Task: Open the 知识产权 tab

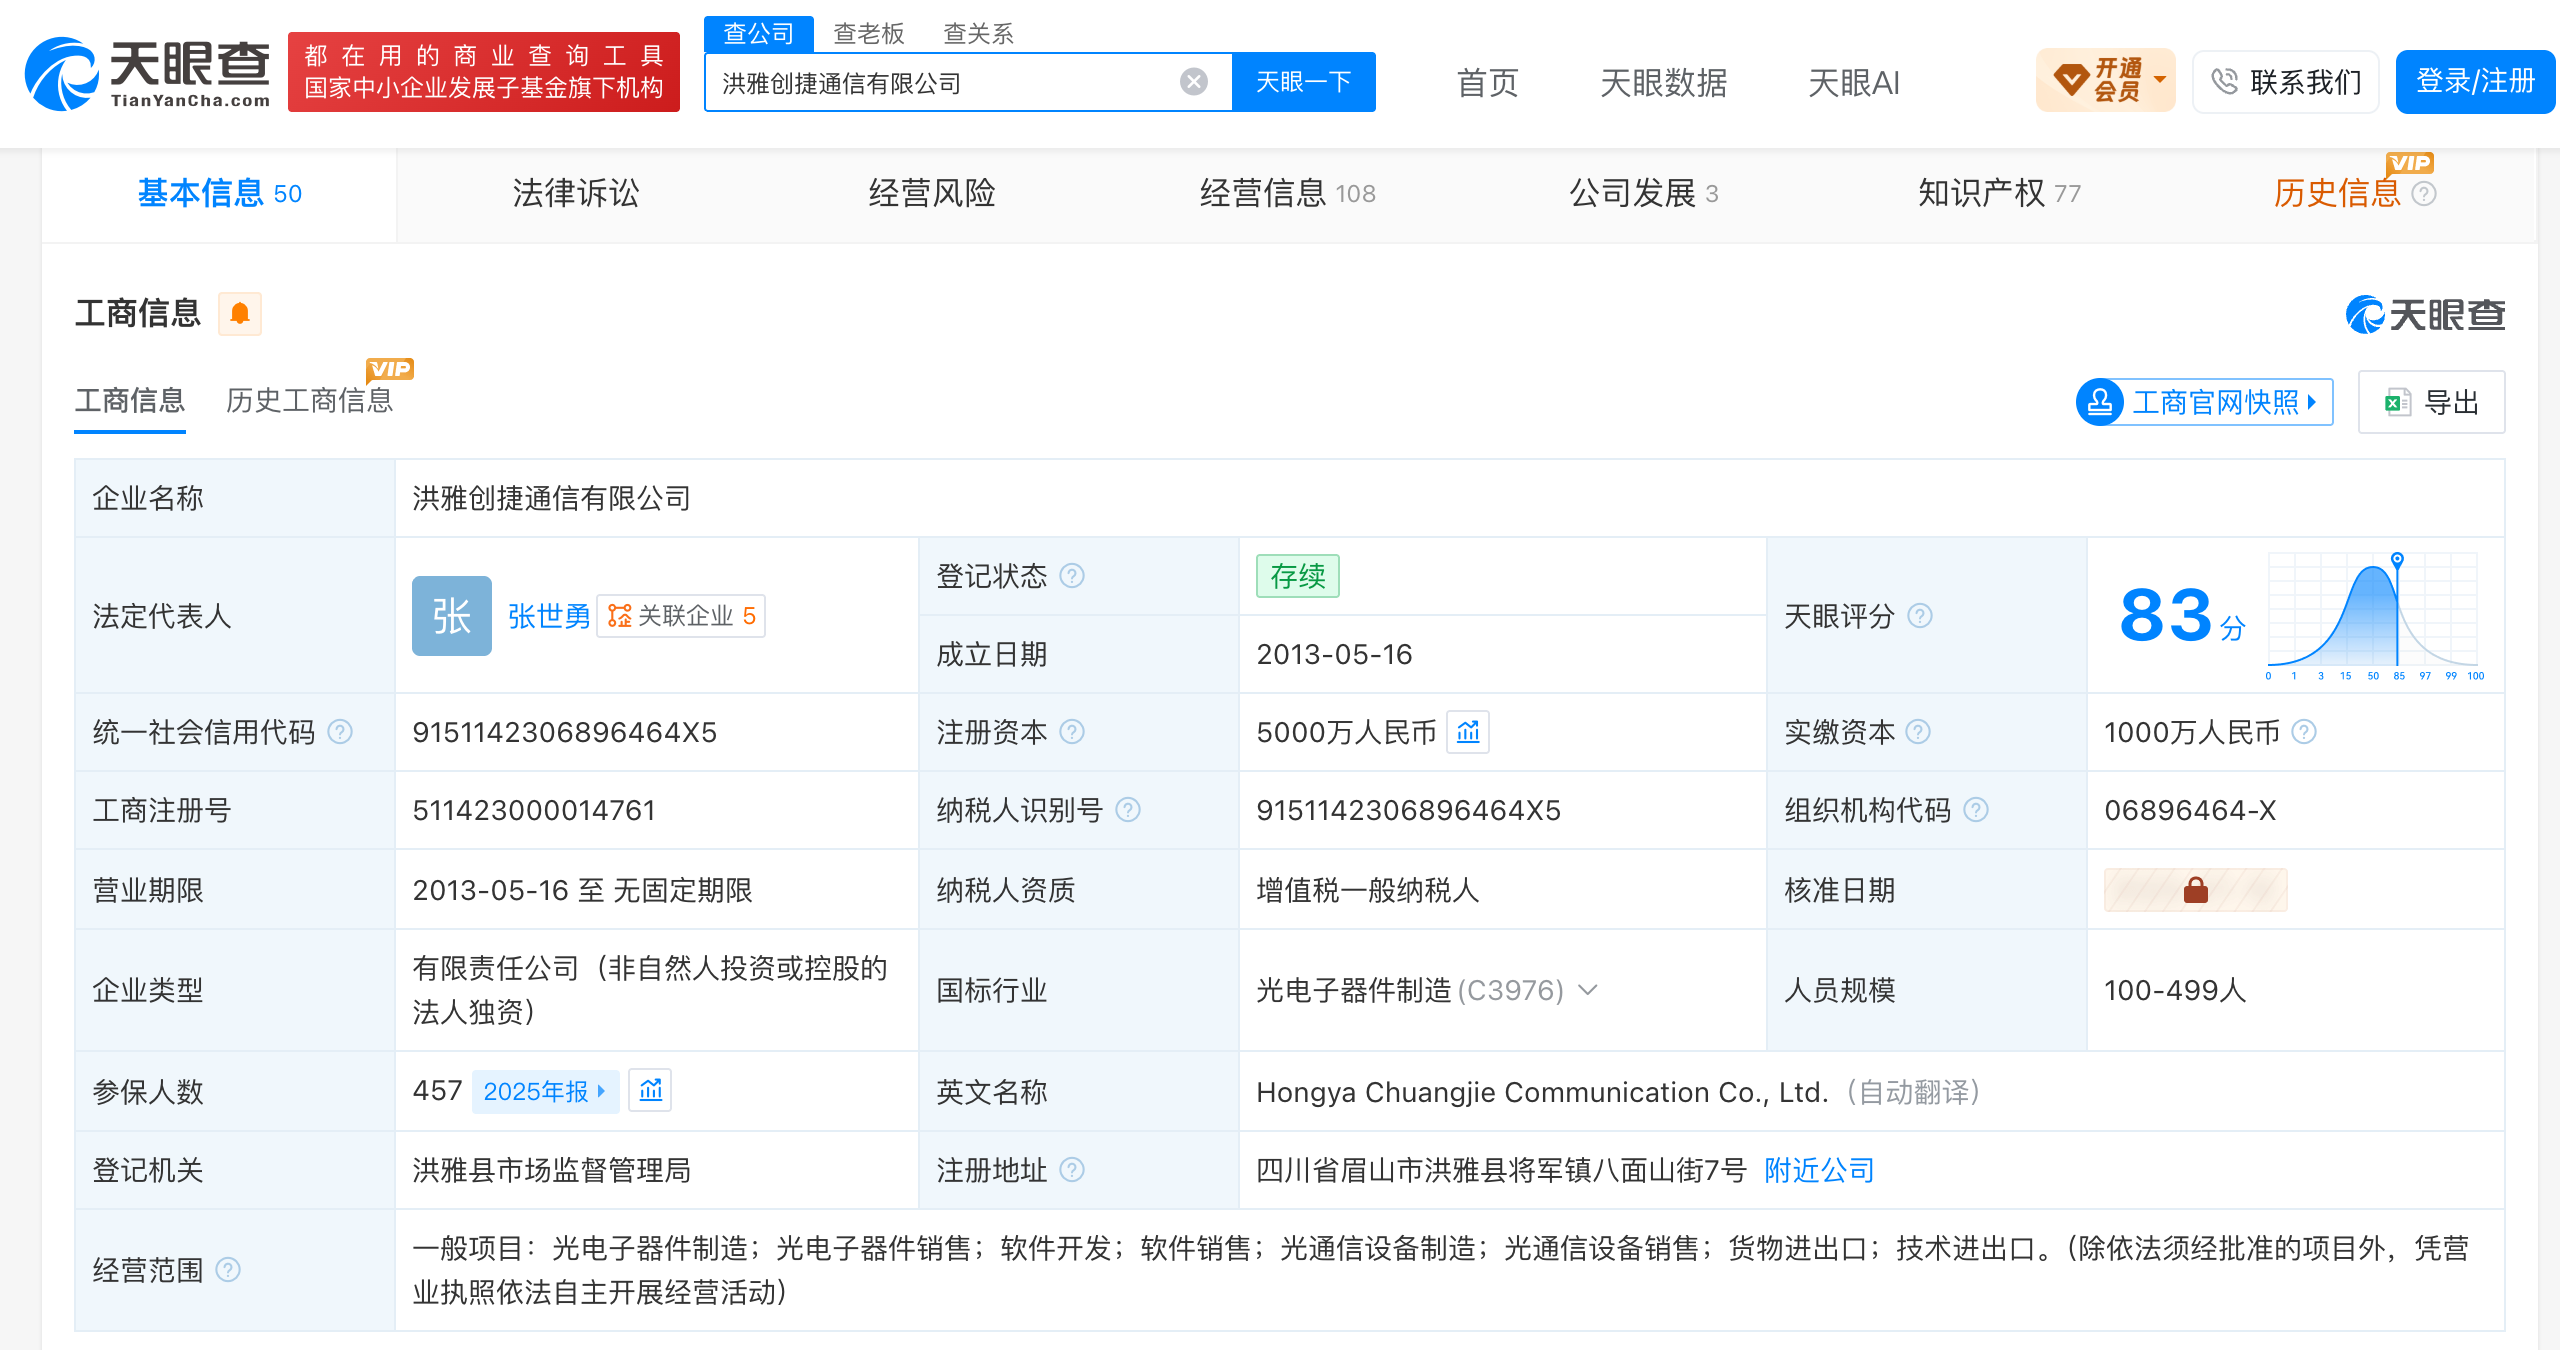Action: click(x=1998, y=194)
